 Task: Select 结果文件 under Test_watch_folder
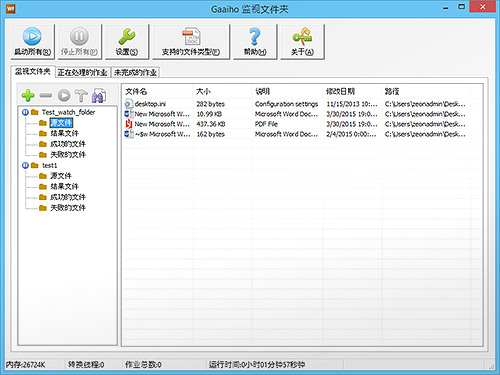(64, 133)
